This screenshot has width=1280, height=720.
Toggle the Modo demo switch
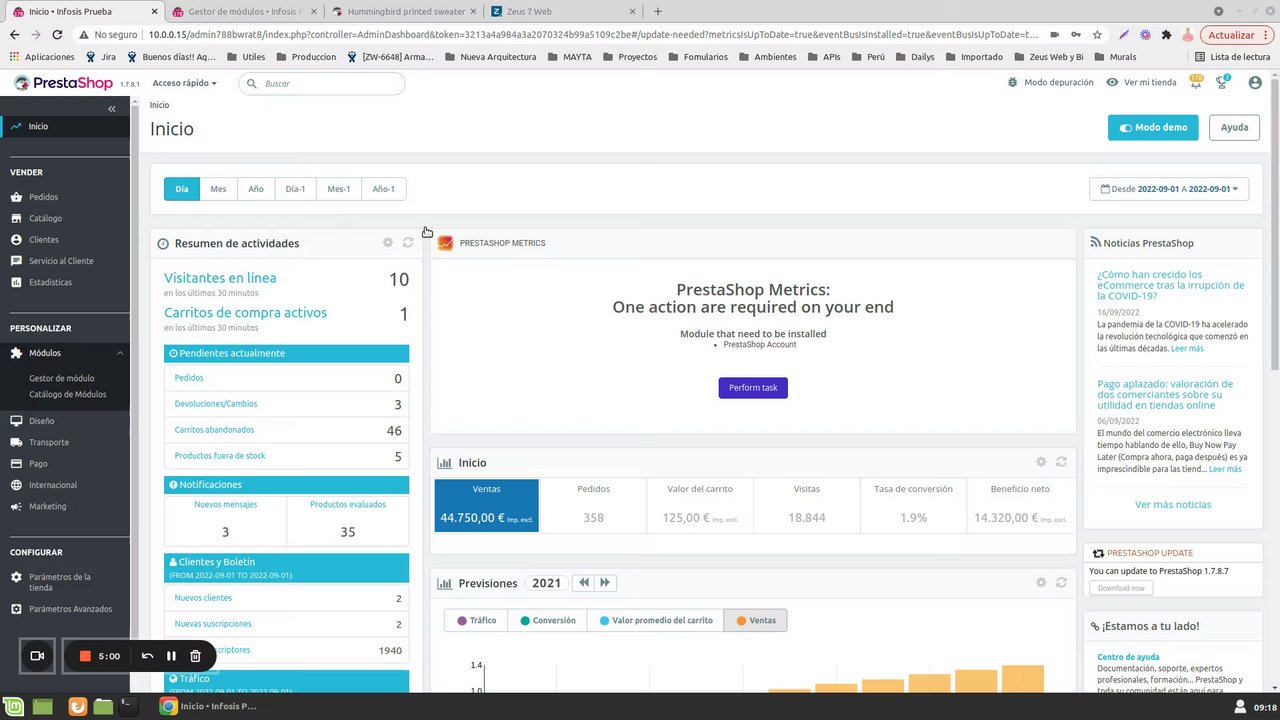(1153, 128)
